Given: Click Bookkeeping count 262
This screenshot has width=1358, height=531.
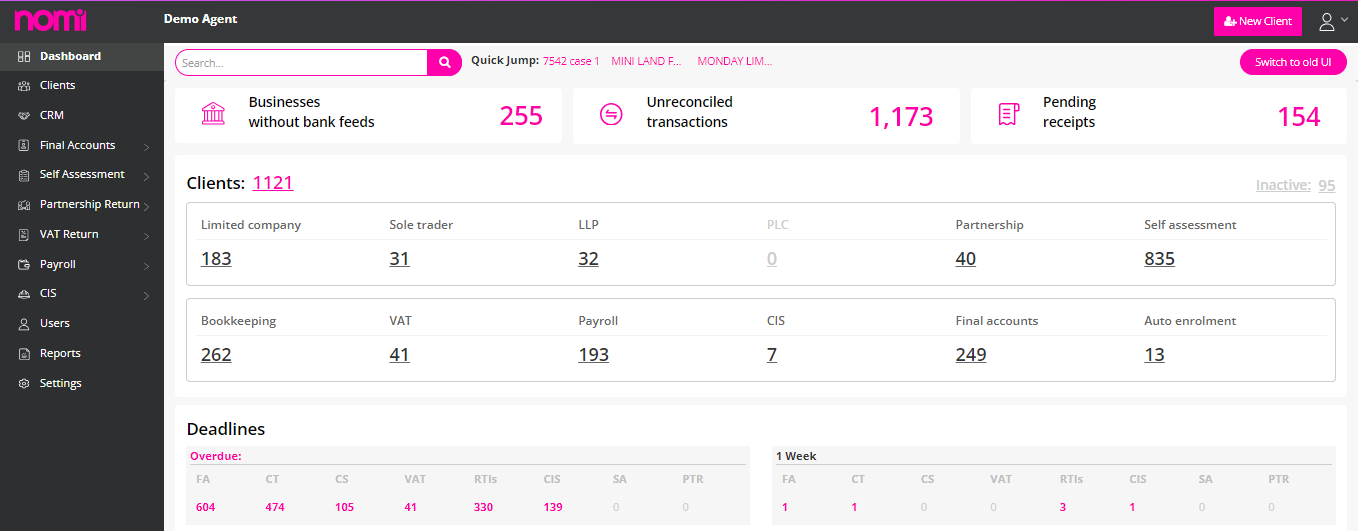Looking at the screenshot, I should pyautogui.click(x=216, y=355).
